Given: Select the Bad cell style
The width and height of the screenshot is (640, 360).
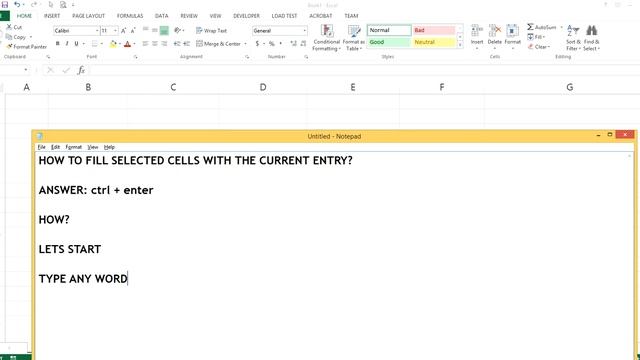Looking at the screenshot, I should [x=433, y=30].
